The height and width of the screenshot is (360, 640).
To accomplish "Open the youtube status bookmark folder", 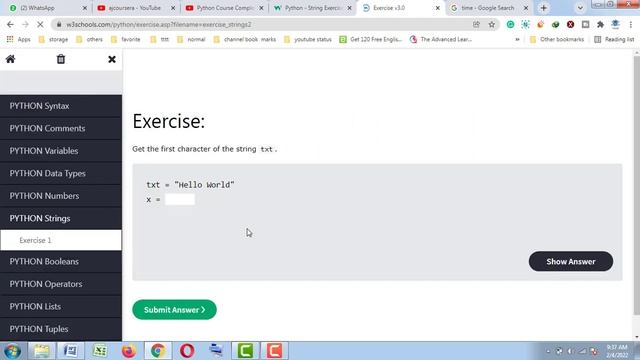I will click(308, 40).
